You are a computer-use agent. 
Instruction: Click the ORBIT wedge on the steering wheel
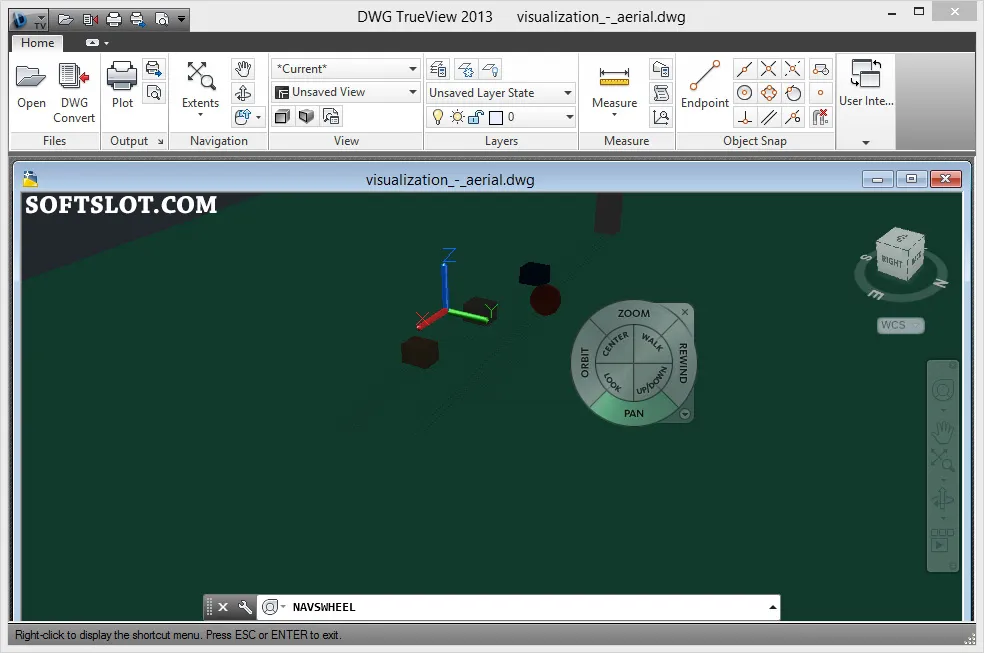585,363
